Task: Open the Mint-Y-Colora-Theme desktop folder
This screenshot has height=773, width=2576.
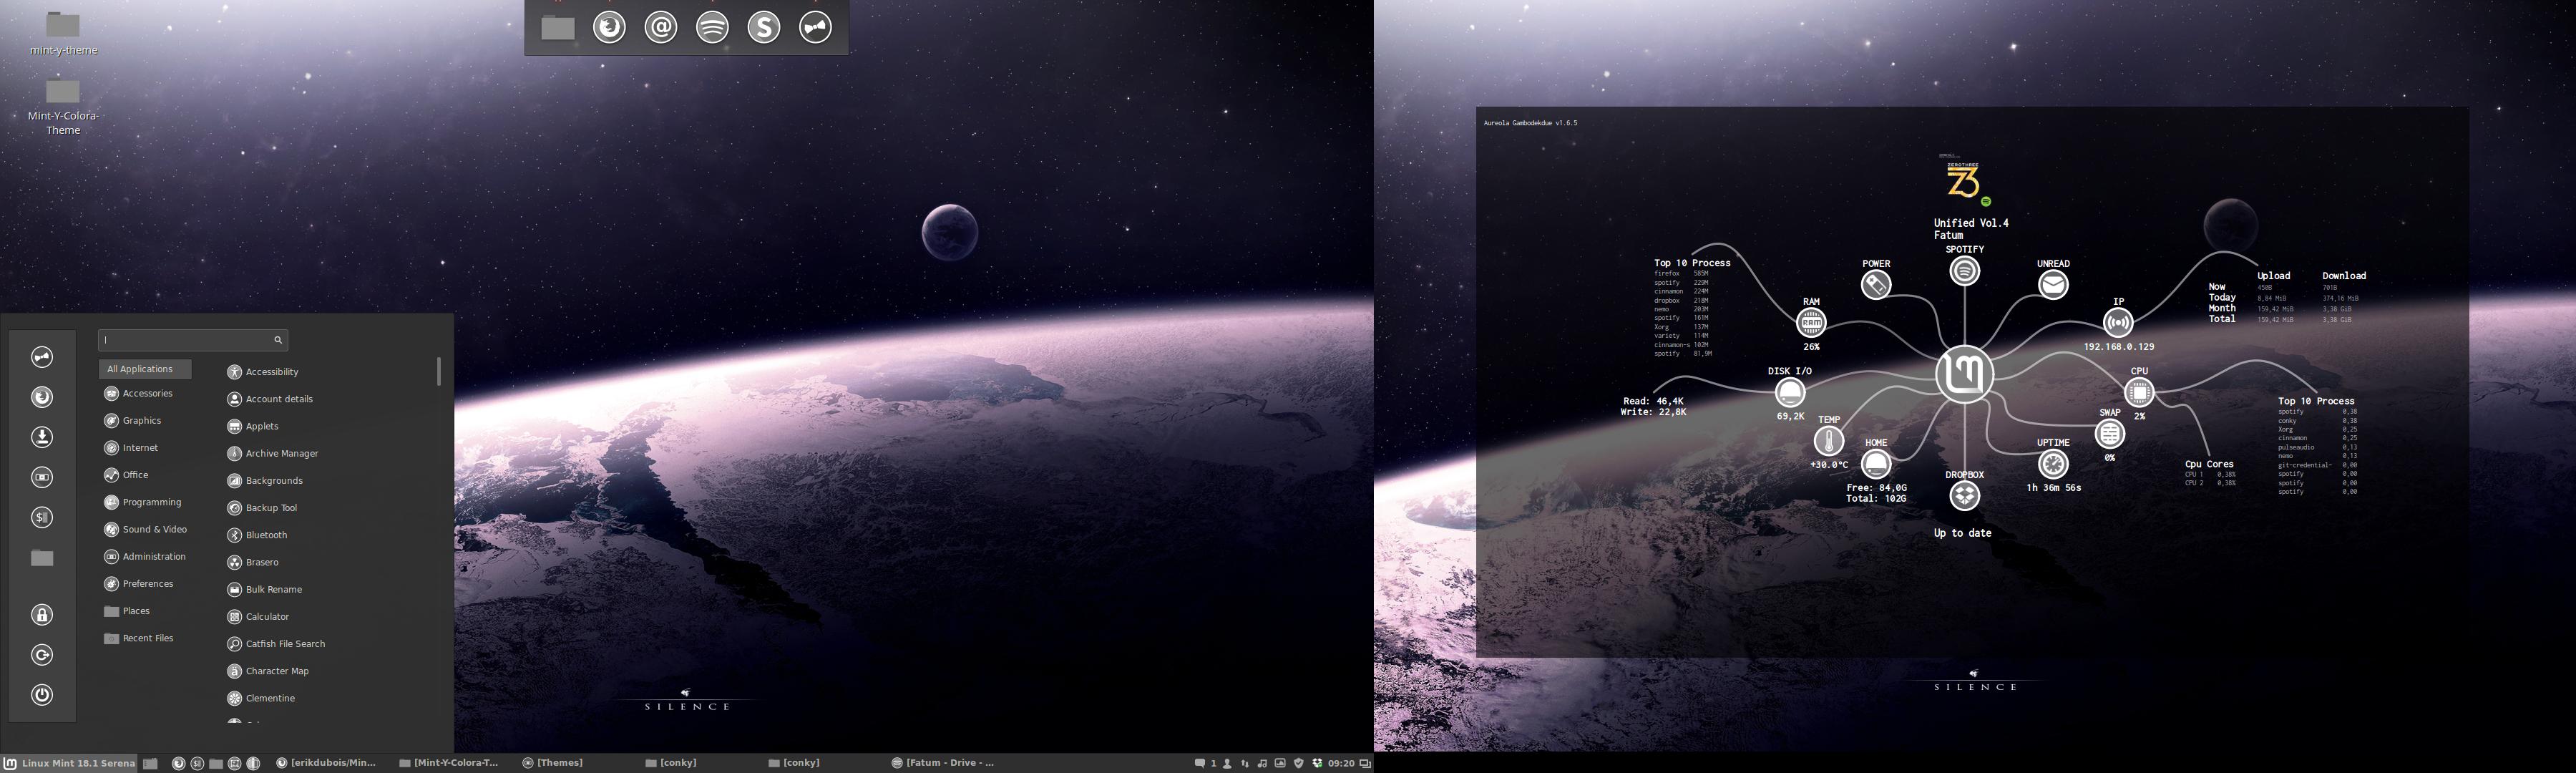Action: [63, 107]
